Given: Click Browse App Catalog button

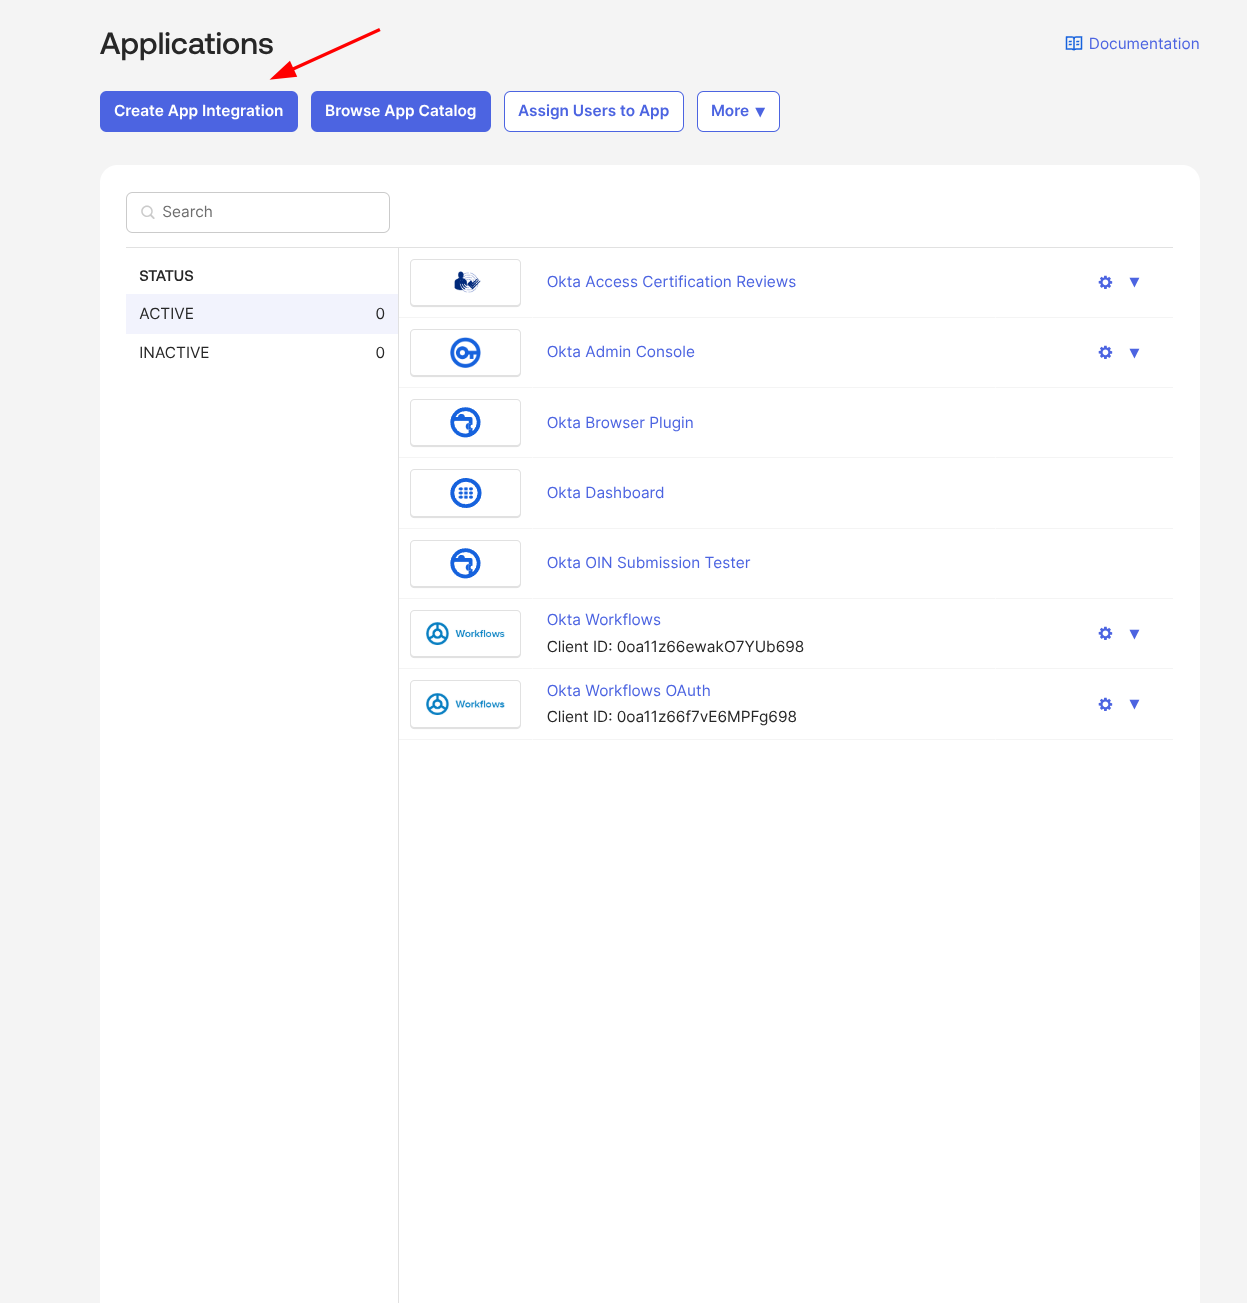Looking at the screenshot, I should 401,111.
